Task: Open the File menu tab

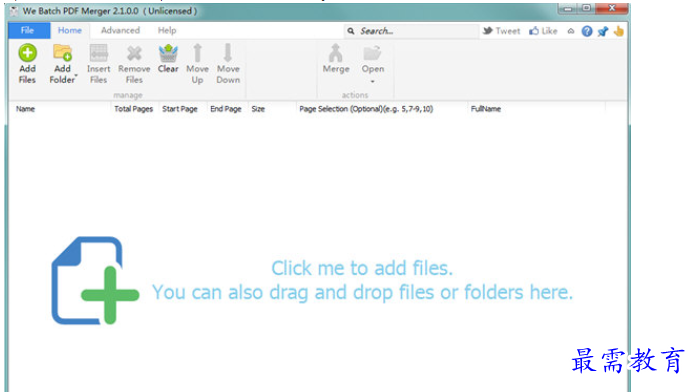Action: tap(29, 30)
